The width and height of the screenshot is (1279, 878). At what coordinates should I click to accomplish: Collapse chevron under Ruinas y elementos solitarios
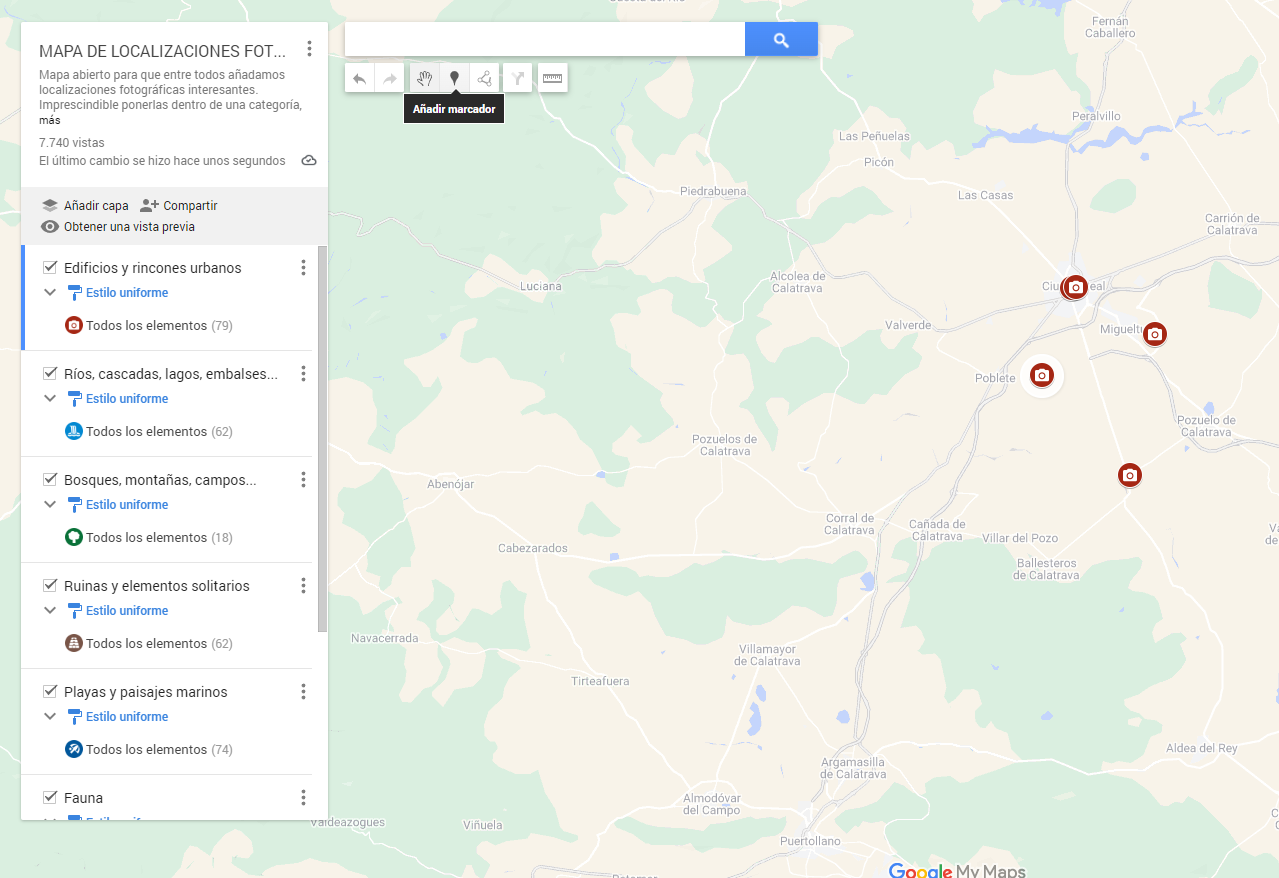tap(50, 611)
